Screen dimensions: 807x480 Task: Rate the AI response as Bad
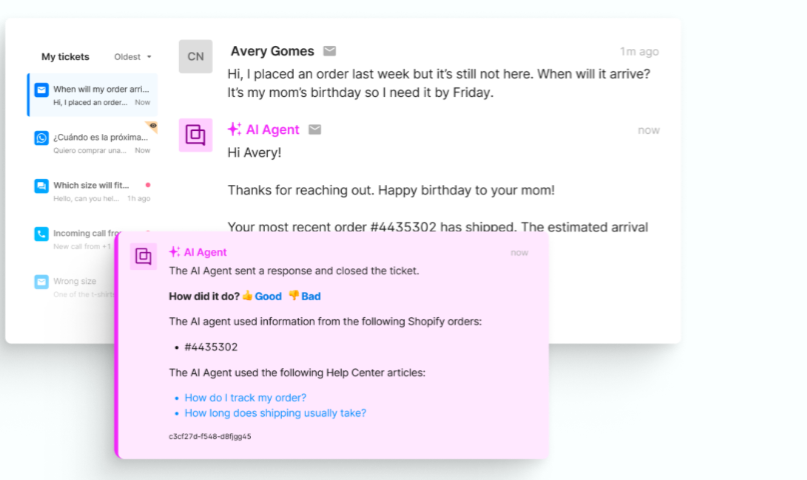[x=305, y=296]
